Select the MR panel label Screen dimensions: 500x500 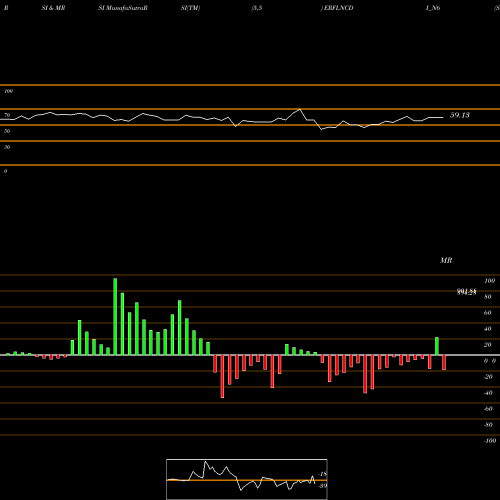(x=446, y=260)
